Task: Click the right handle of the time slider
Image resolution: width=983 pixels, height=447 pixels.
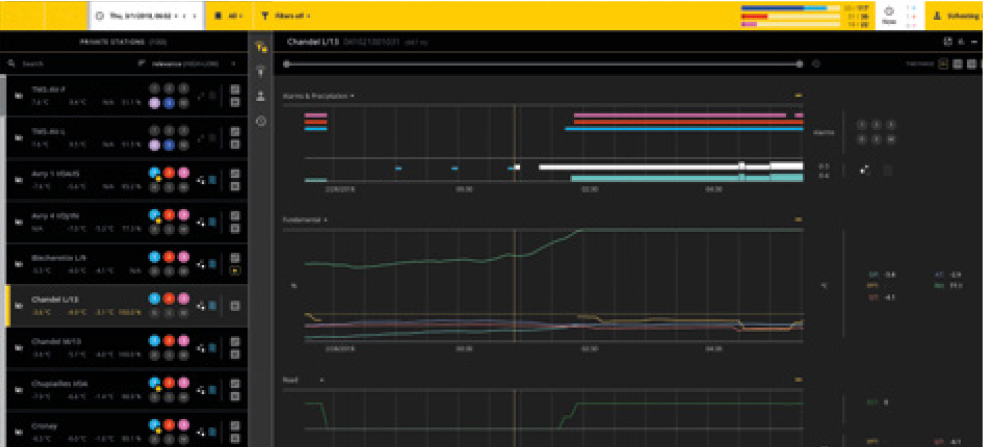Action: [x=799, y=63]
